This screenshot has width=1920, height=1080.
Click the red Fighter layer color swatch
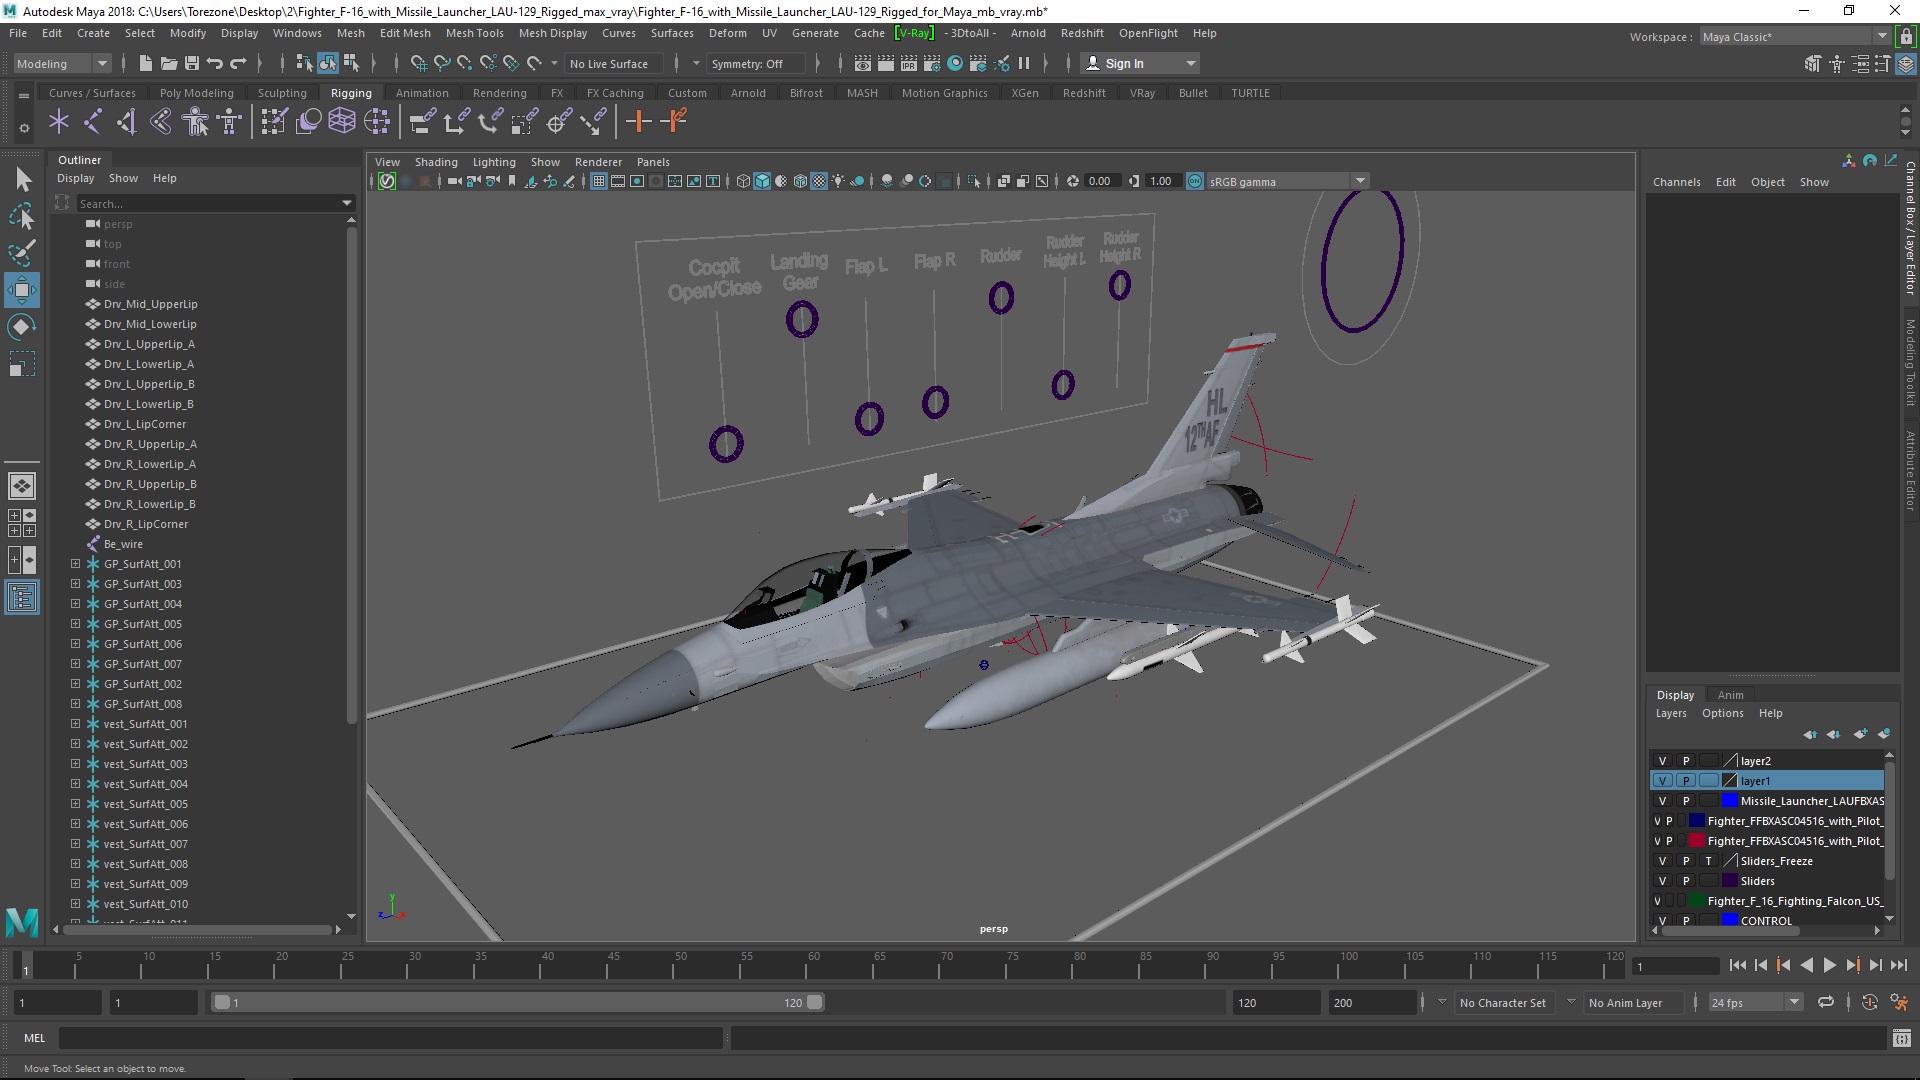tap(1696, 841)
